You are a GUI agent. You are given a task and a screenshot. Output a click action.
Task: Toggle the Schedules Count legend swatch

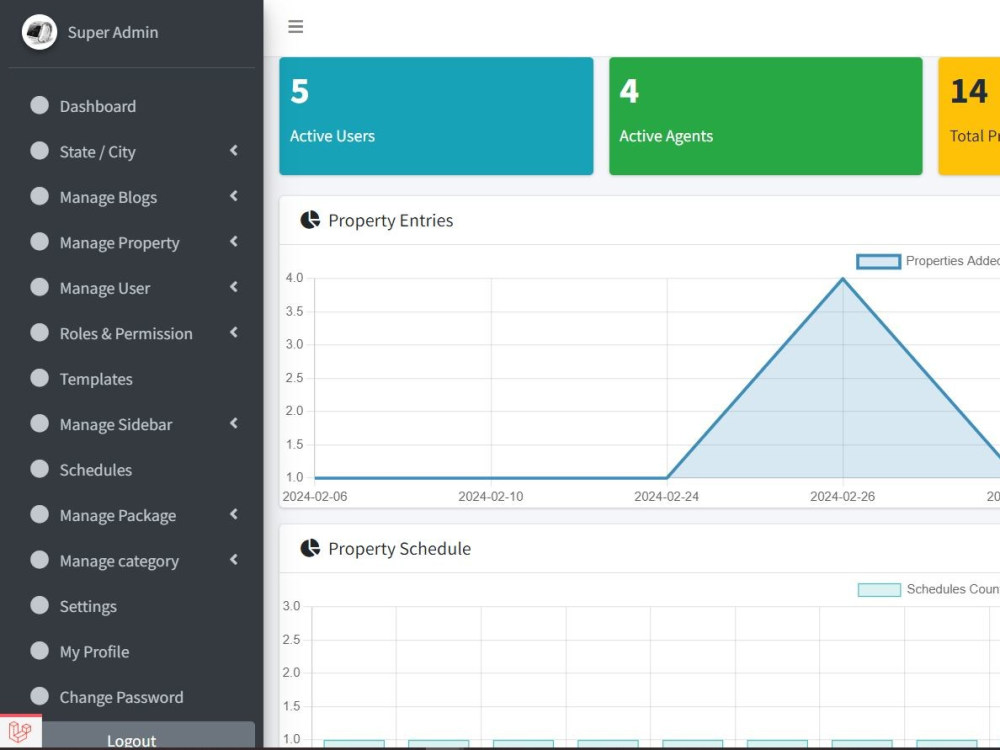(879, 590)
